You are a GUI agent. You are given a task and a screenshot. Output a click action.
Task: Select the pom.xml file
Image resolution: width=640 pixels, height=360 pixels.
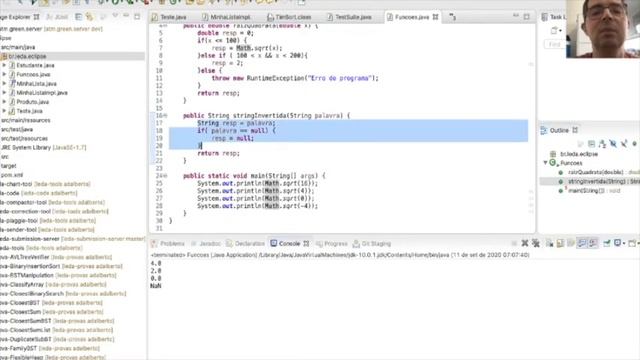pyautogui.click(x=11, y=175)
